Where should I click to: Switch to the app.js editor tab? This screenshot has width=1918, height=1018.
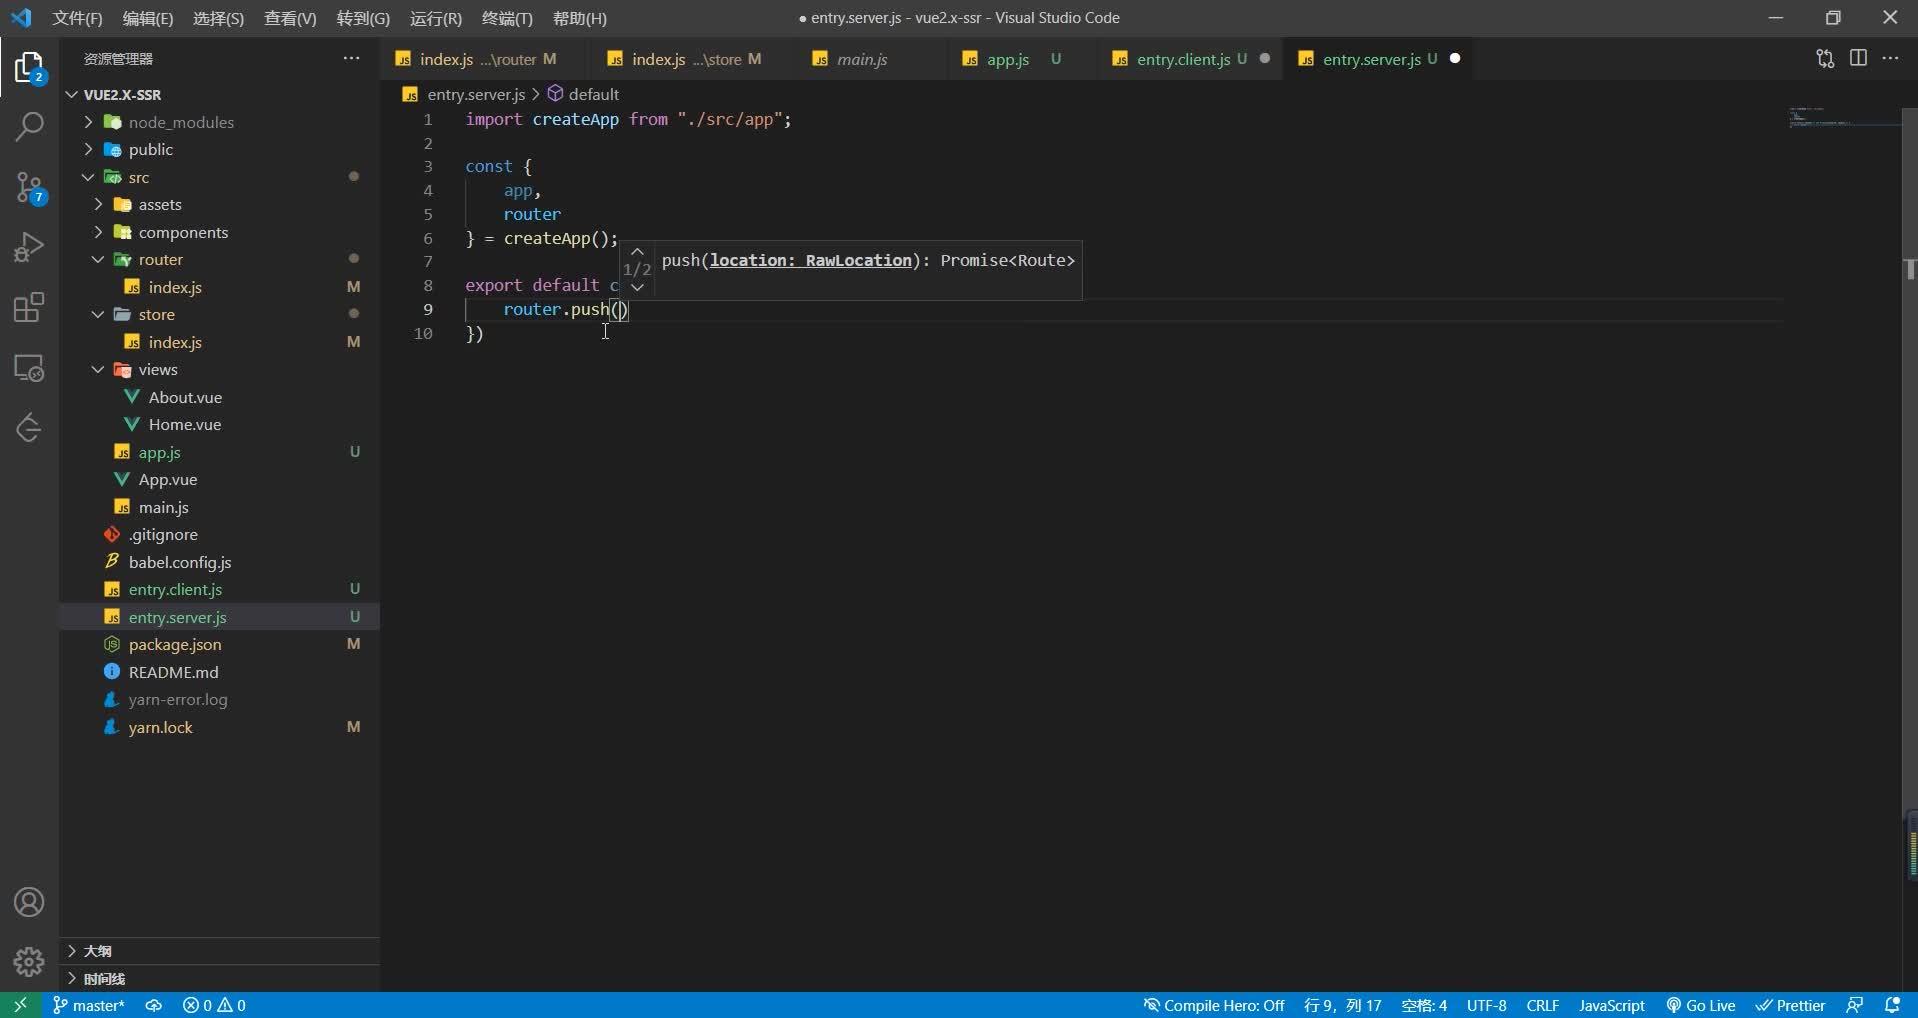coord(1010,59)
